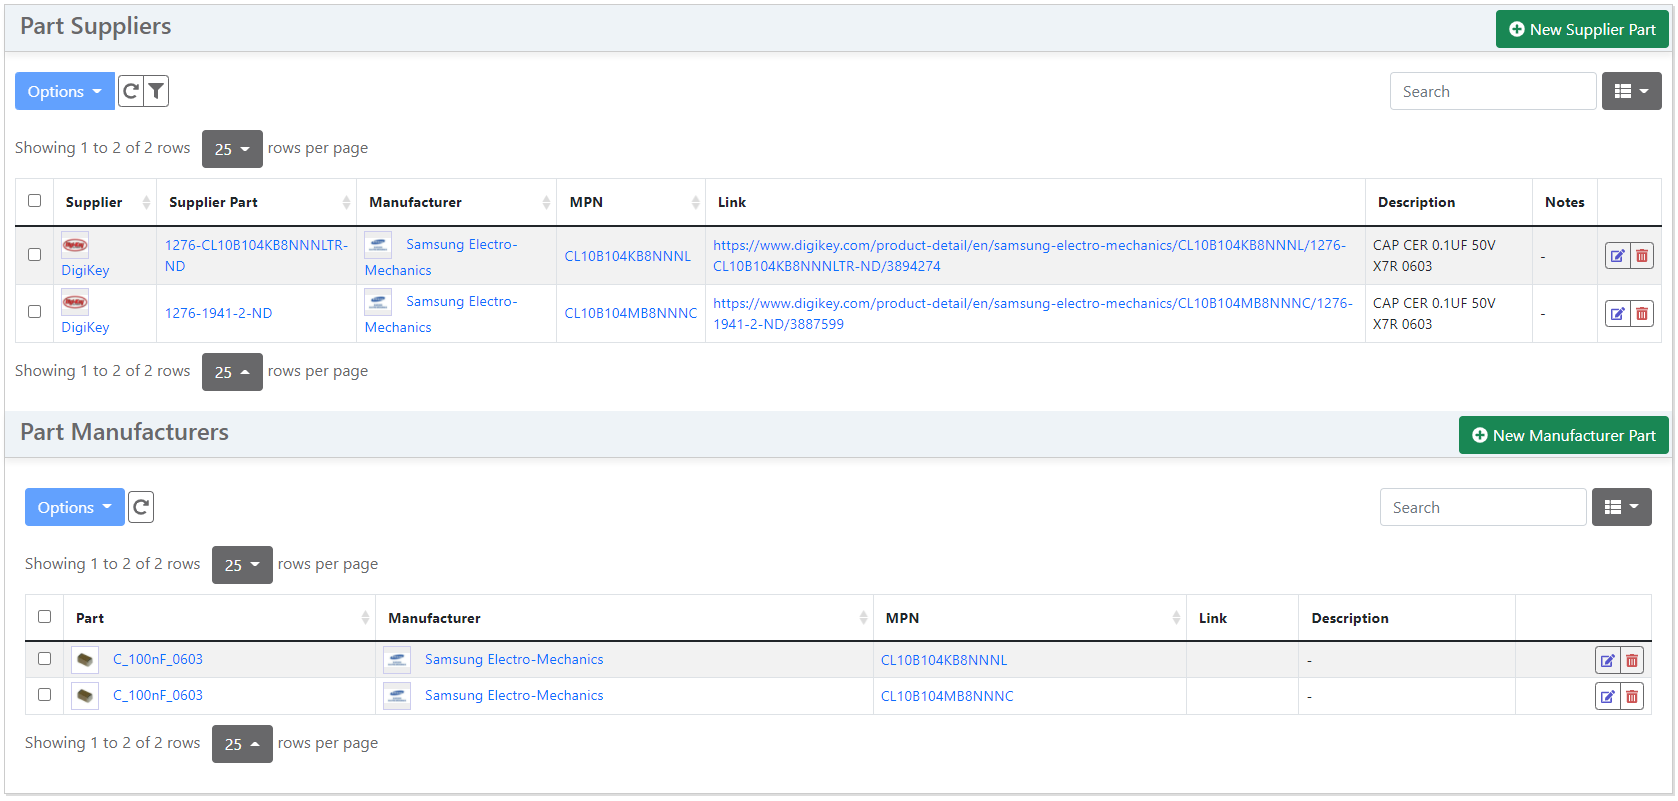Check the 1276-1941-2-ND supplier row checkbox

(35, 312)
